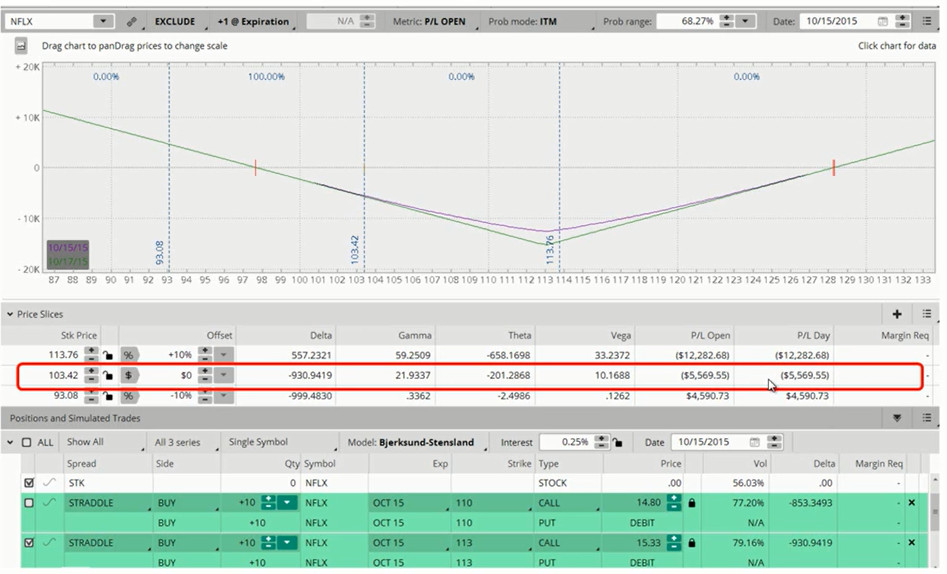Click chart-line icon in STK row
Image resolution: width=947 pixels, height=574 pixels.
click(49, 483)
